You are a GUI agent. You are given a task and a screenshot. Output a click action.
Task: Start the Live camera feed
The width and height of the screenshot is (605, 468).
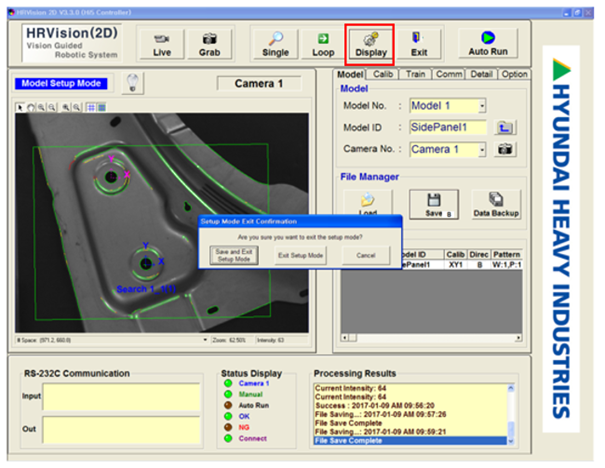point(162,45)
